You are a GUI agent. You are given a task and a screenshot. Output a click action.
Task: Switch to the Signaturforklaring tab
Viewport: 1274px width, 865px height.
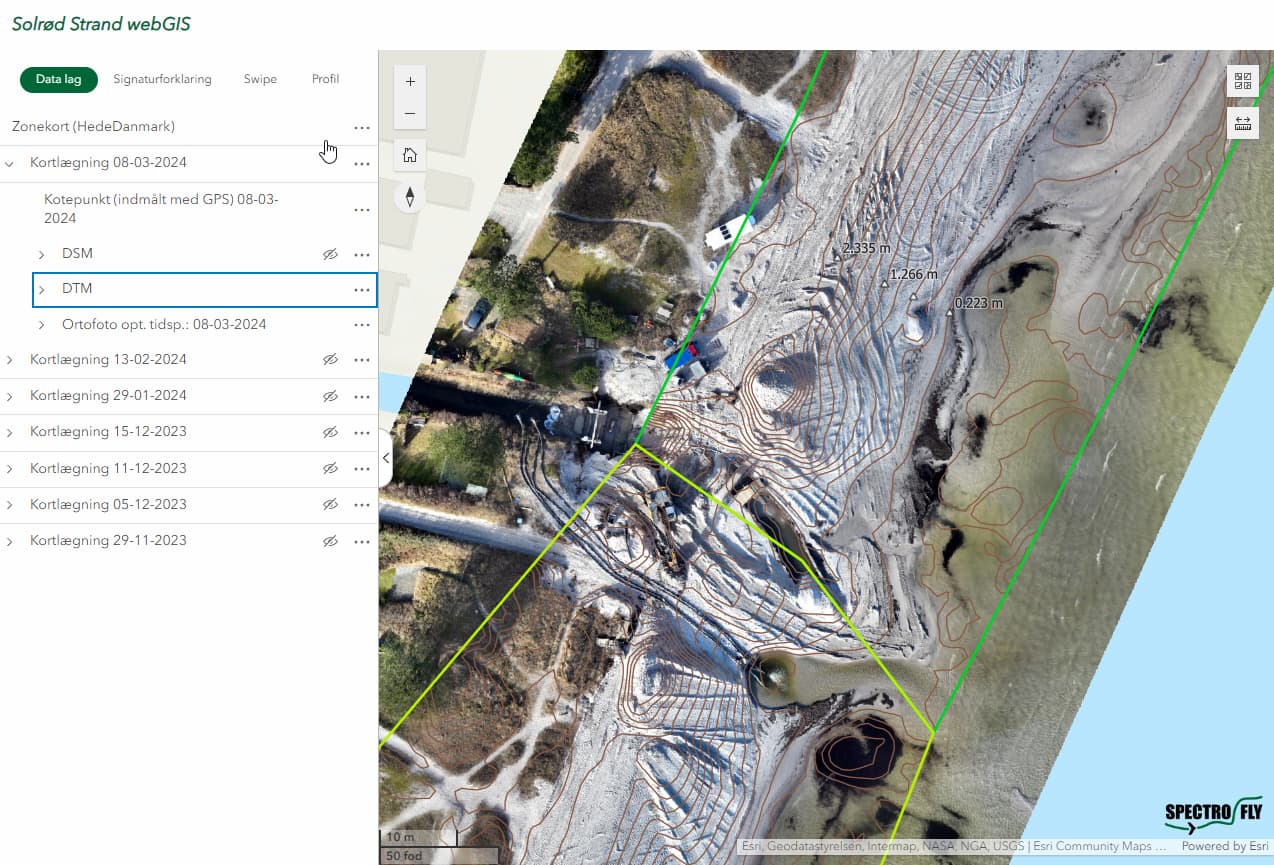coord(162,79)
